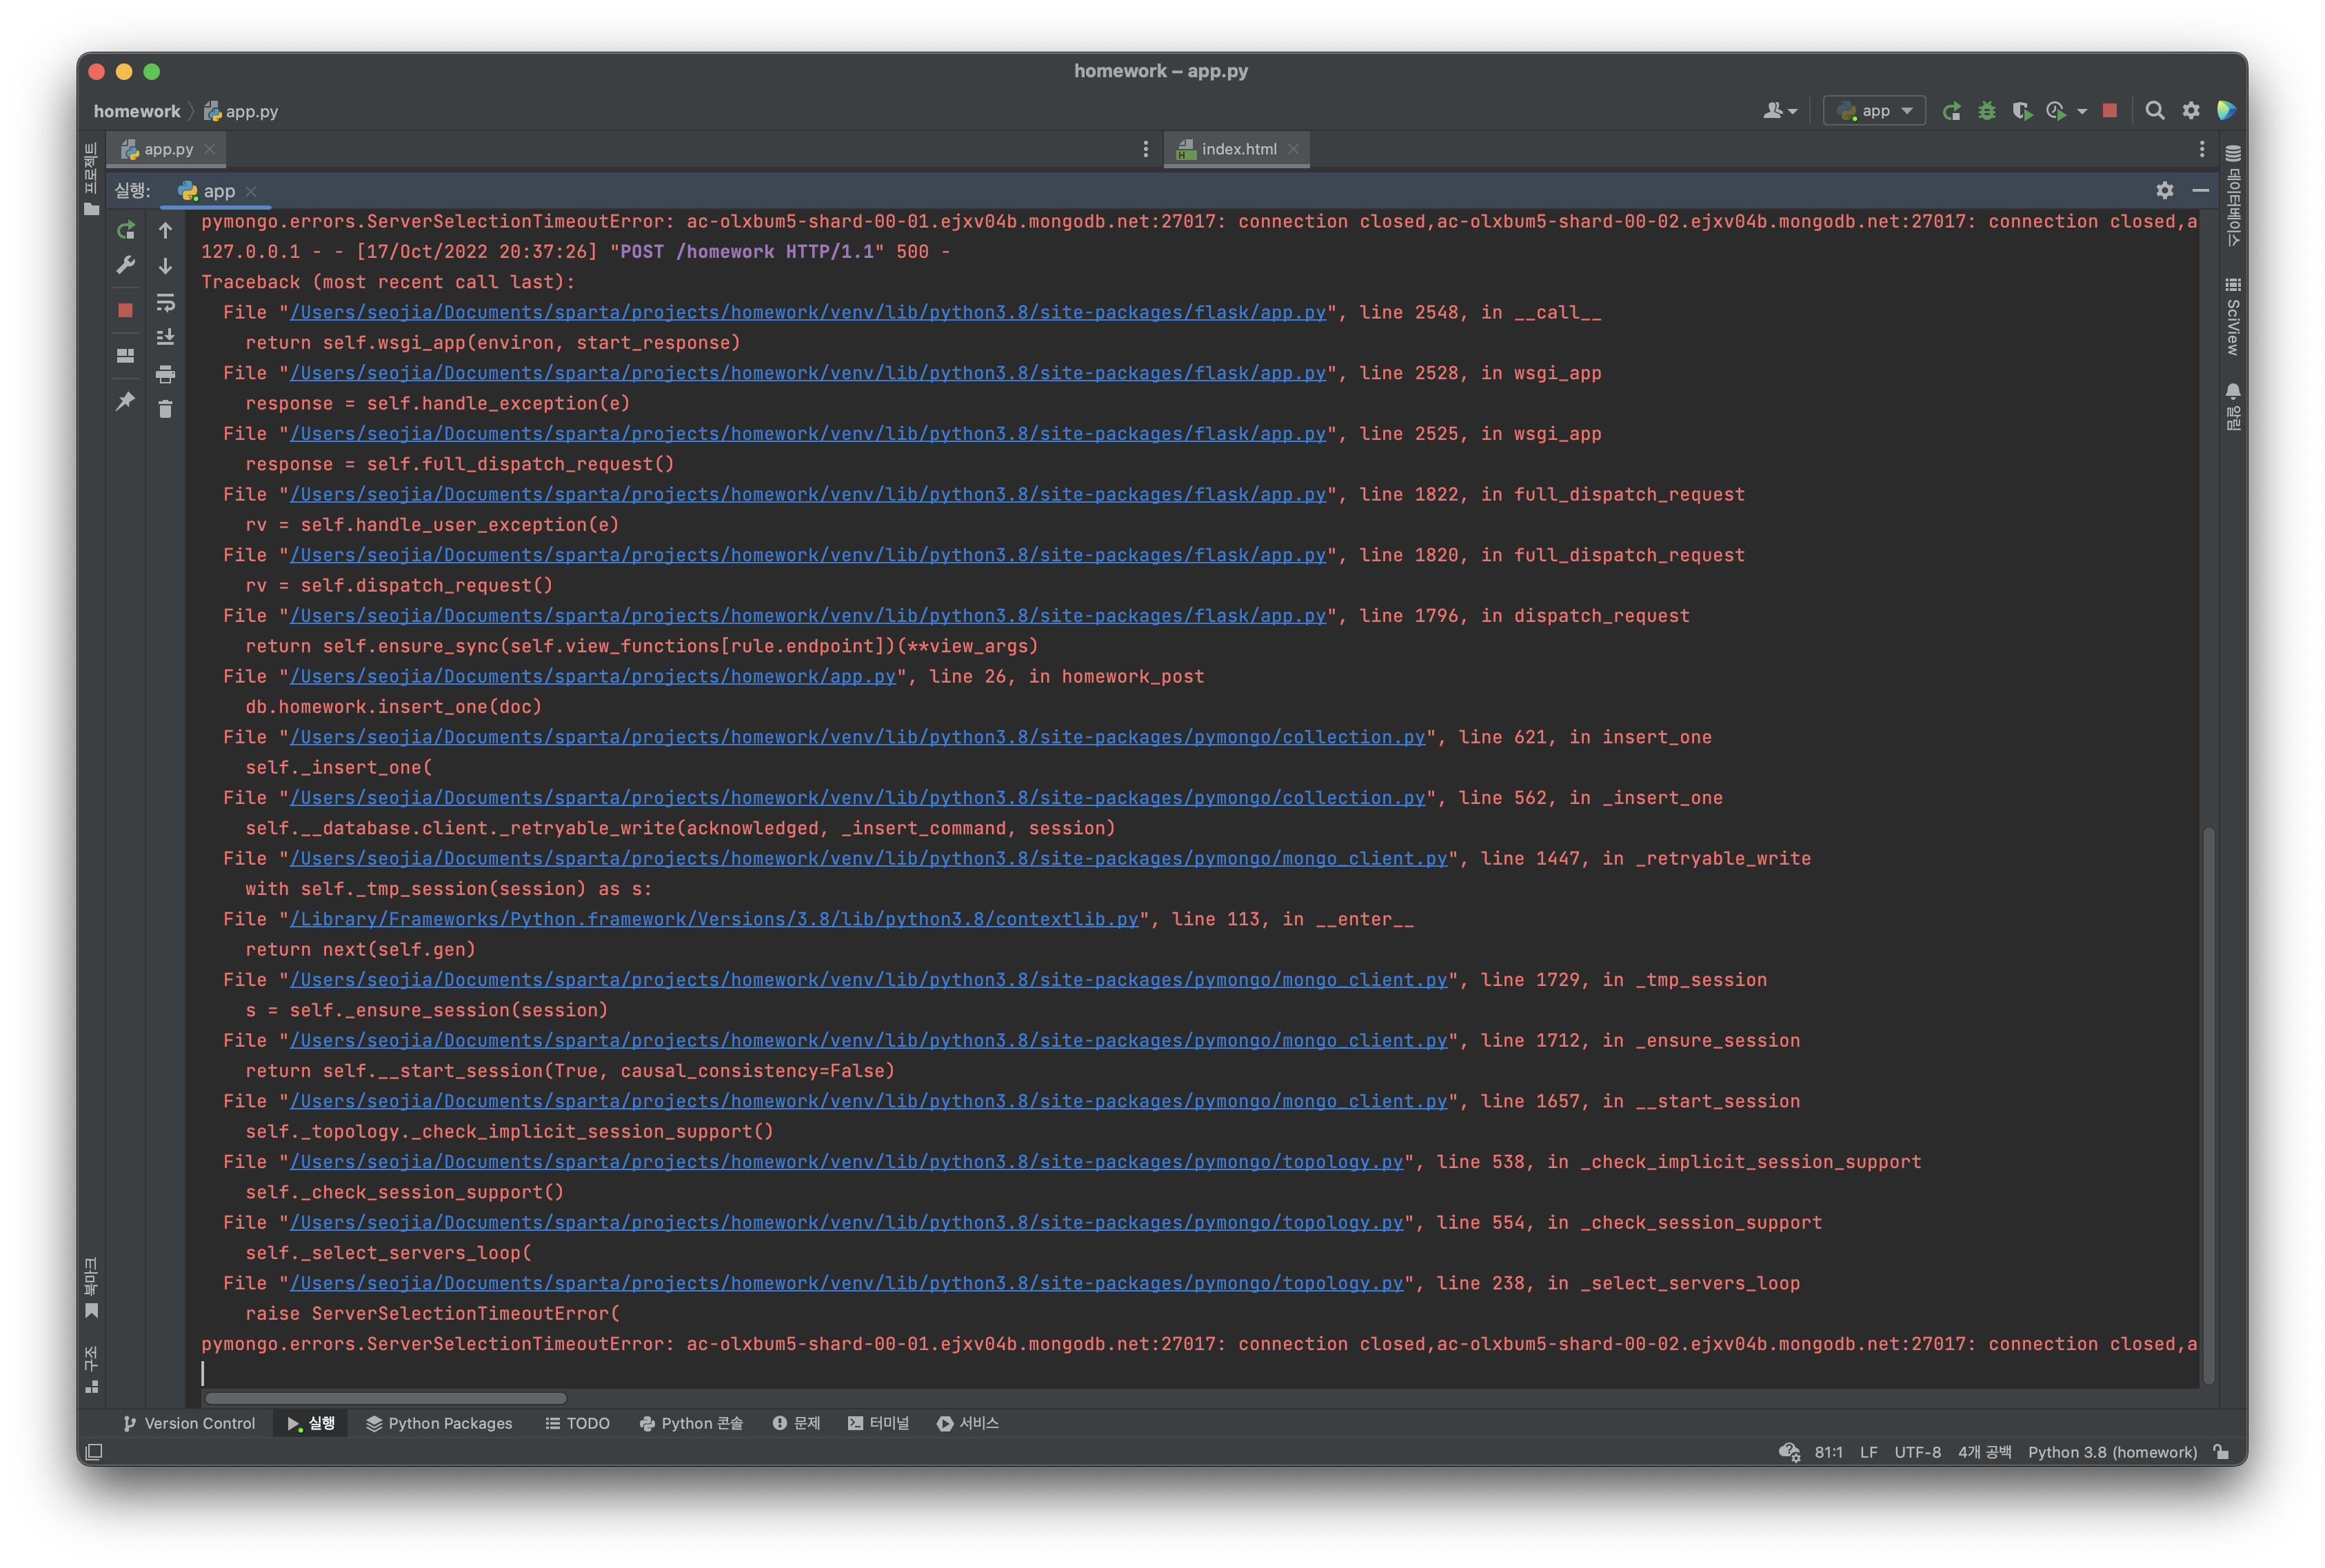
Task: Open the Python 콘솔 tab
Action: click(691, 1423)
